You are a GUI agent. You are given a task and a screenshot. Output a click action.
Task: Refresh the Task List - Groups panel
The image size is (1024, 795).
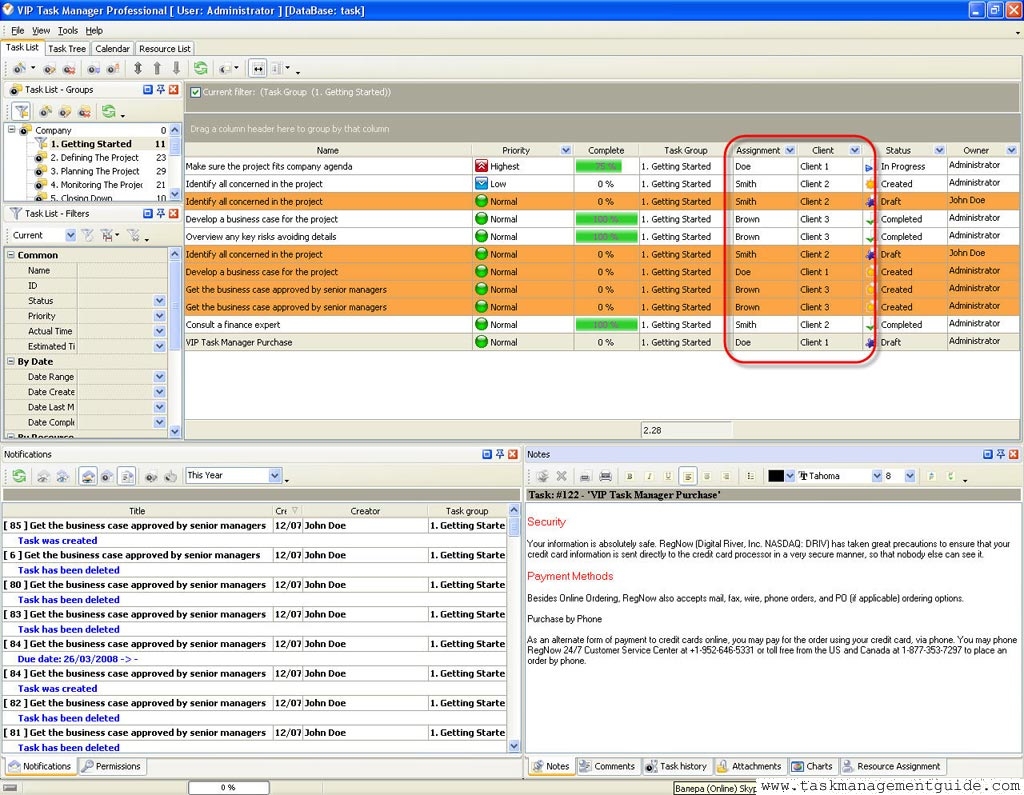(108, 111)
